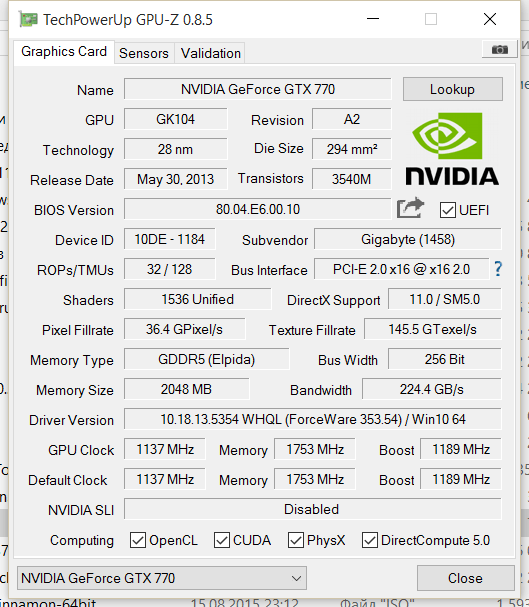Open the GPU selection dropdown
529x607 pixels.
tap(162, 578)
